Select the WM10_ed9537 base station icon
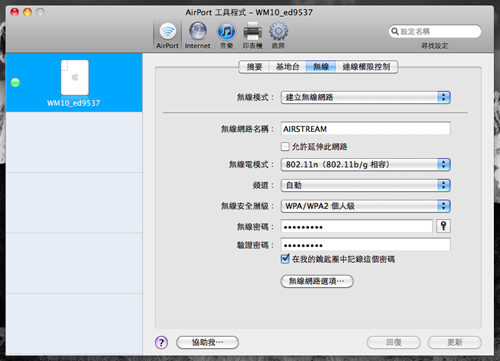Image resolution: width=500 pixels, height=361 pixels. click(75, 78)
